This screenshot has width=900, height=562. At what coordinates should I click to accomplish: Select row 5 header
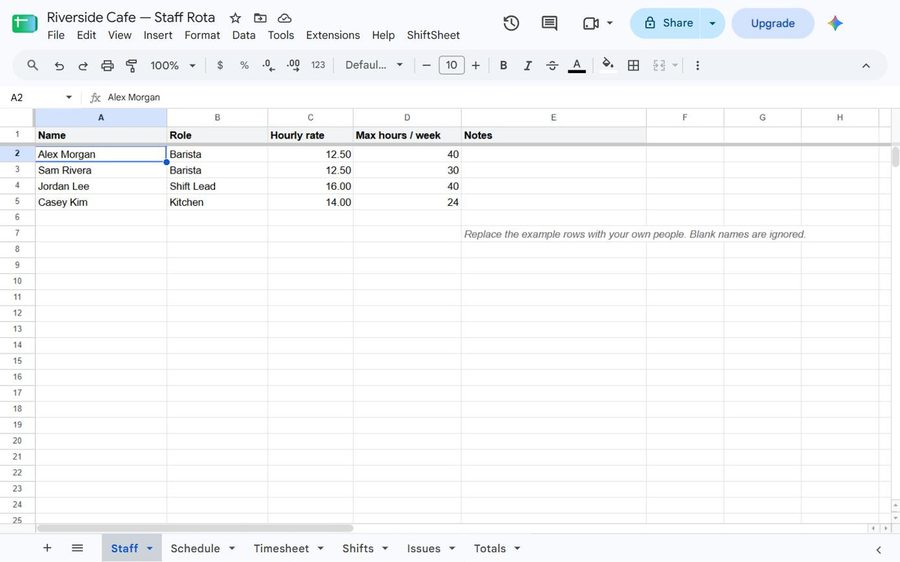tap(17, 201)
